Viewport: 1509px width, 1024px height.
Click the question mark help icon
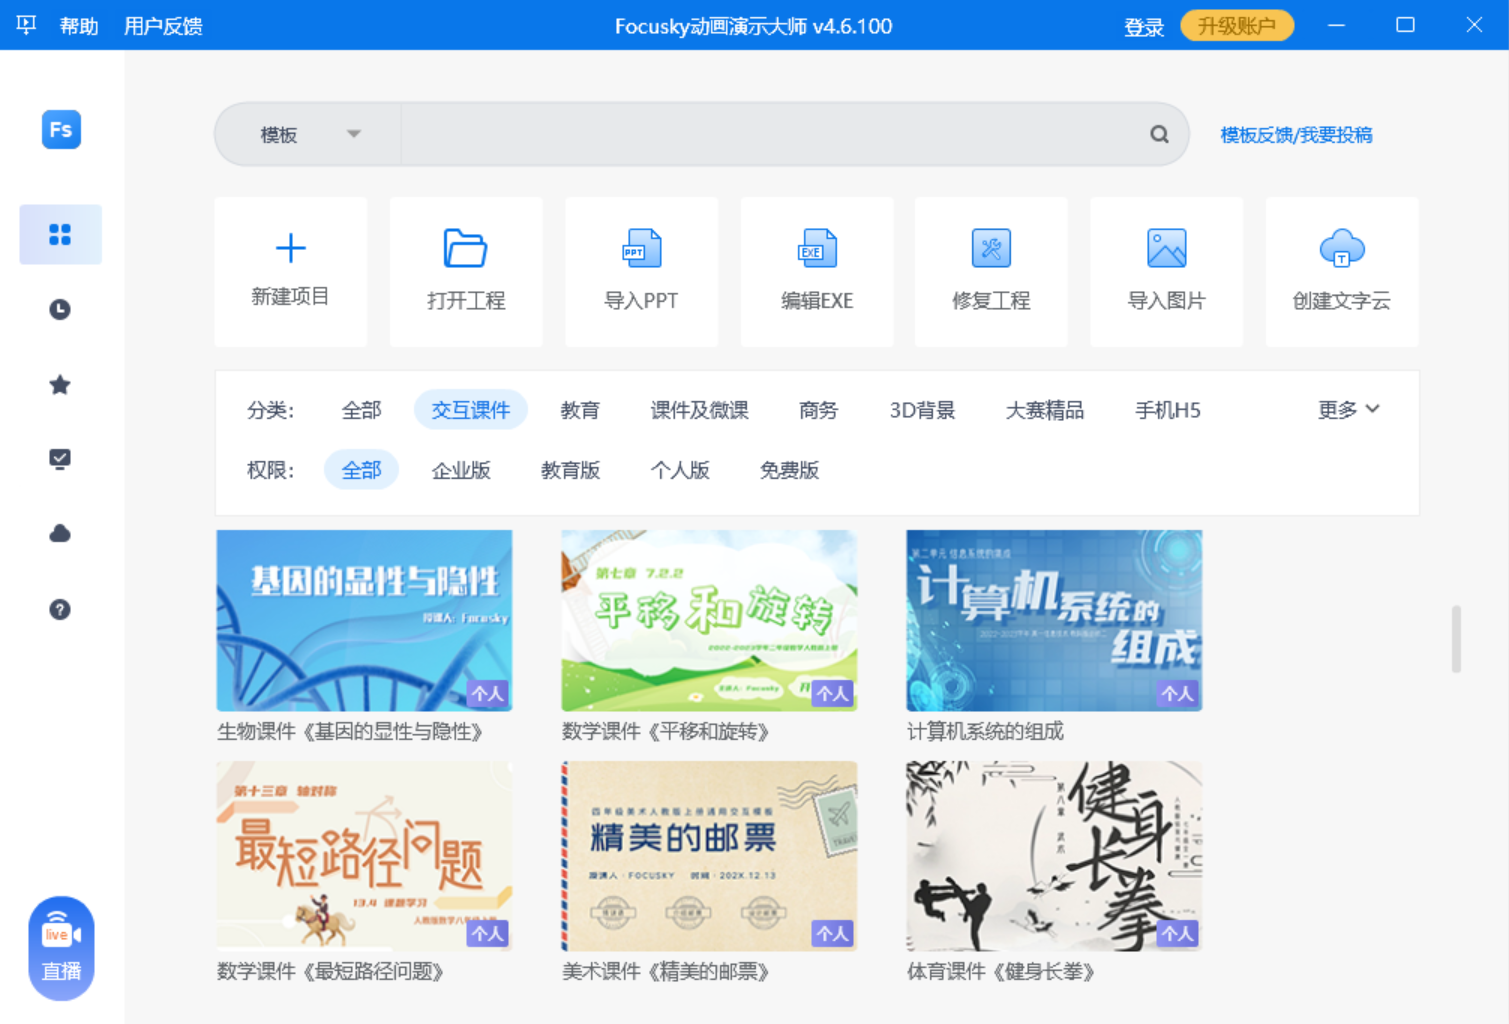(x=60, y=609)
